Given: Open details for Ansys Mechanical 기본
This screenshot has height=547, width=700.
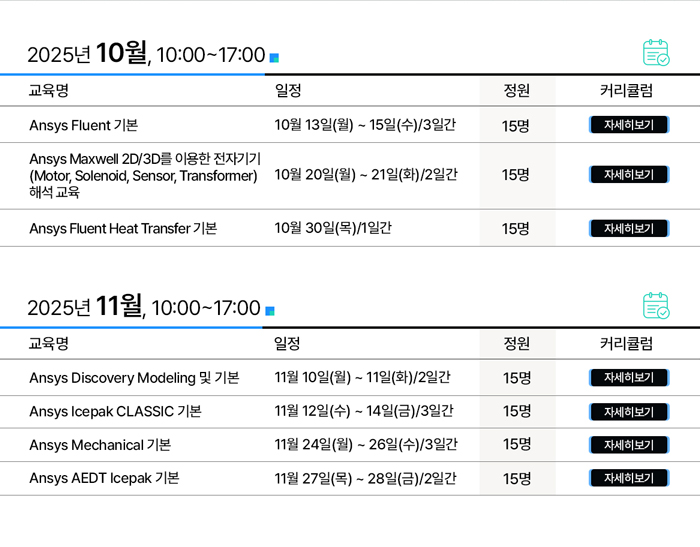Looking at the screenshot, I should (x=629, y=445).
